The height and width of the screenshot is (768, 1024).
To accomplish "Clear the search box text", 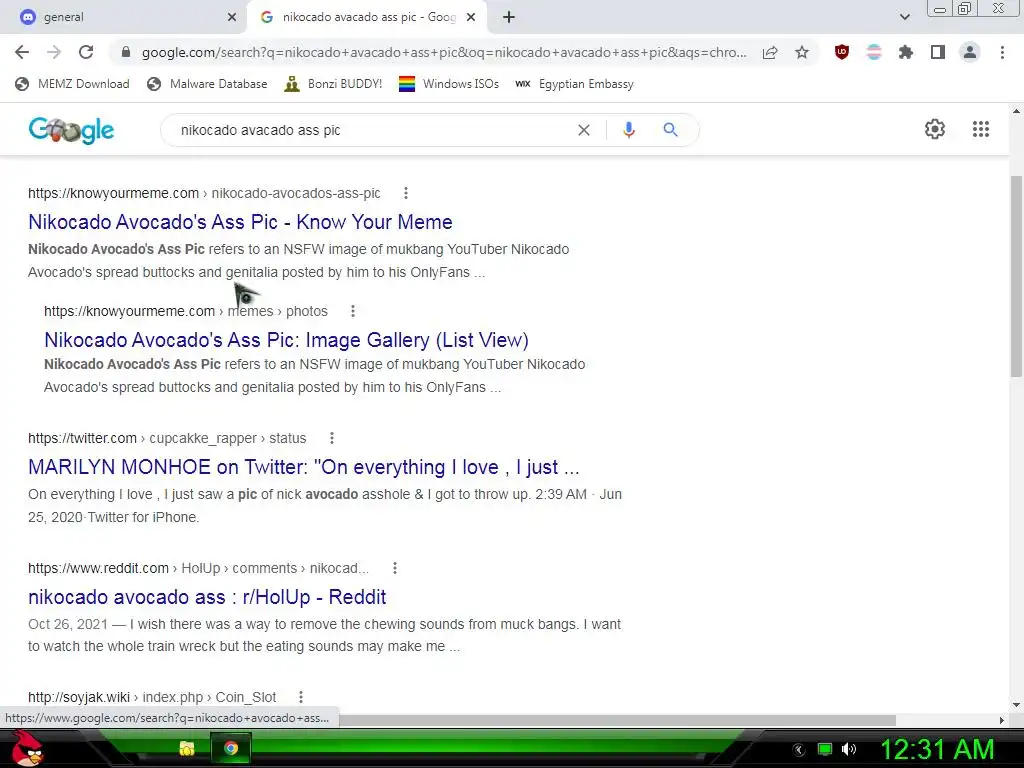I will pos(584,130).
